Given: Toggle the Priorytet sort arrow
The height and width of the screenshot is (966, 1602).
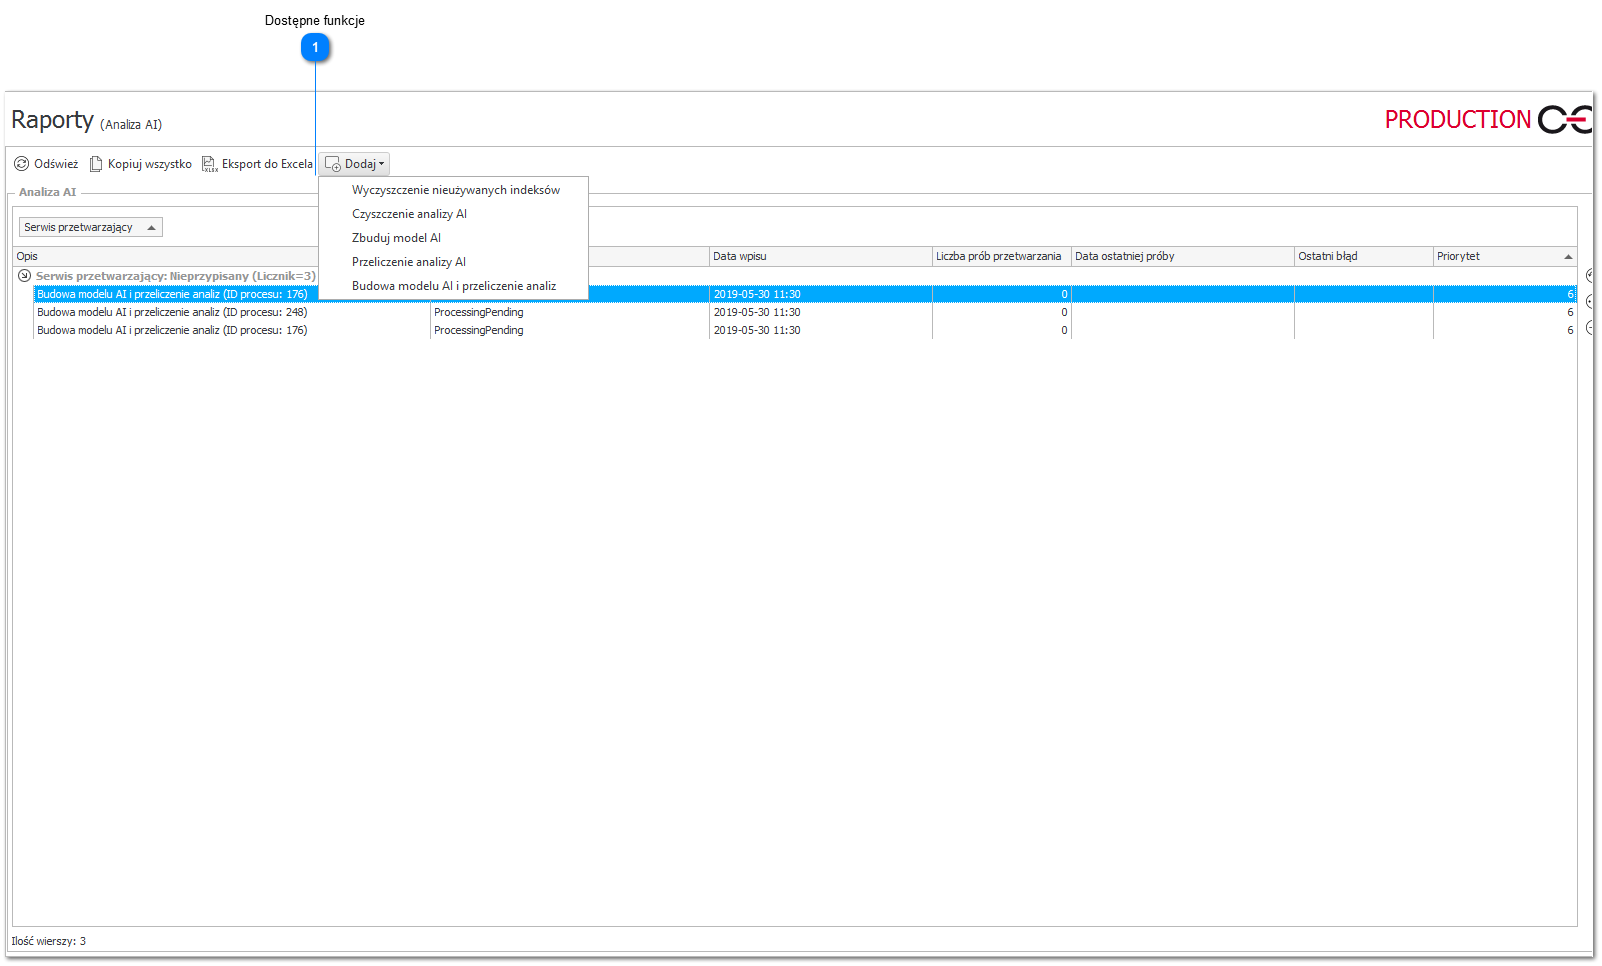Looking at the screenshot, I should click(1568, 257).
